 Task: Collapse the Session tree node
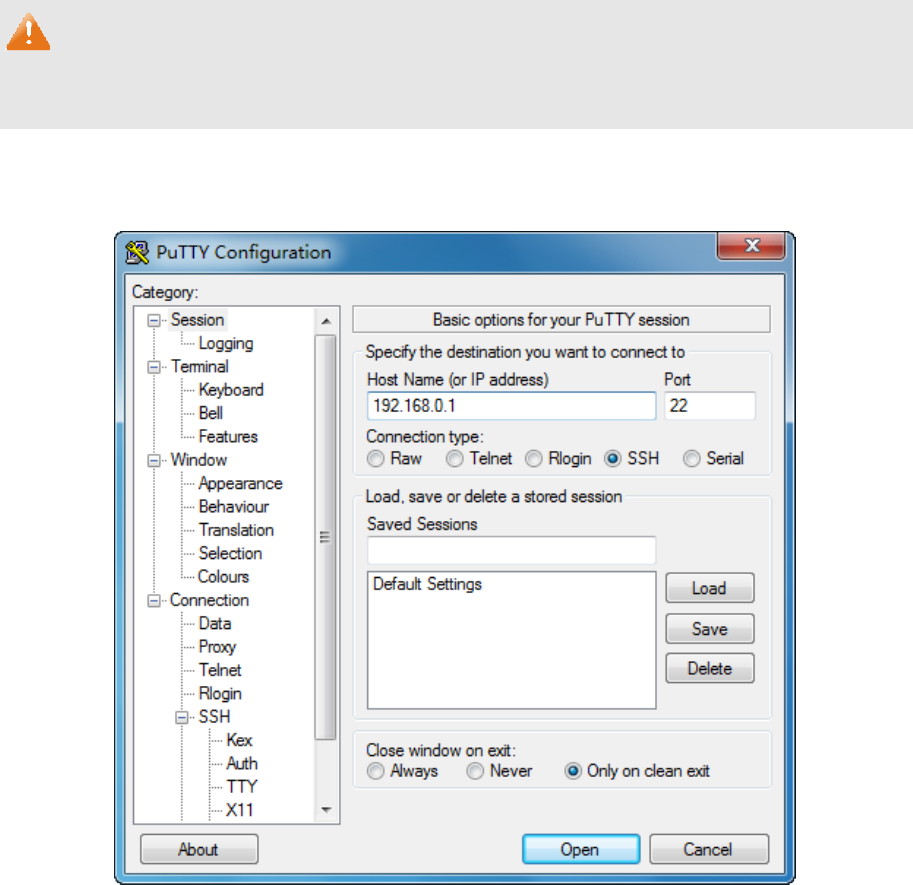click(154, 320)
